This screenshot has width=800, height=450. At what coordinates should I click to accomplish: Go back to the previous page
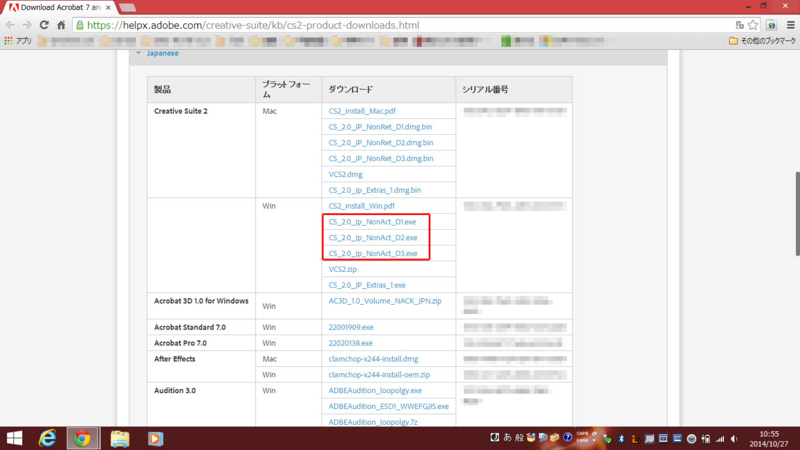(10, 24)
